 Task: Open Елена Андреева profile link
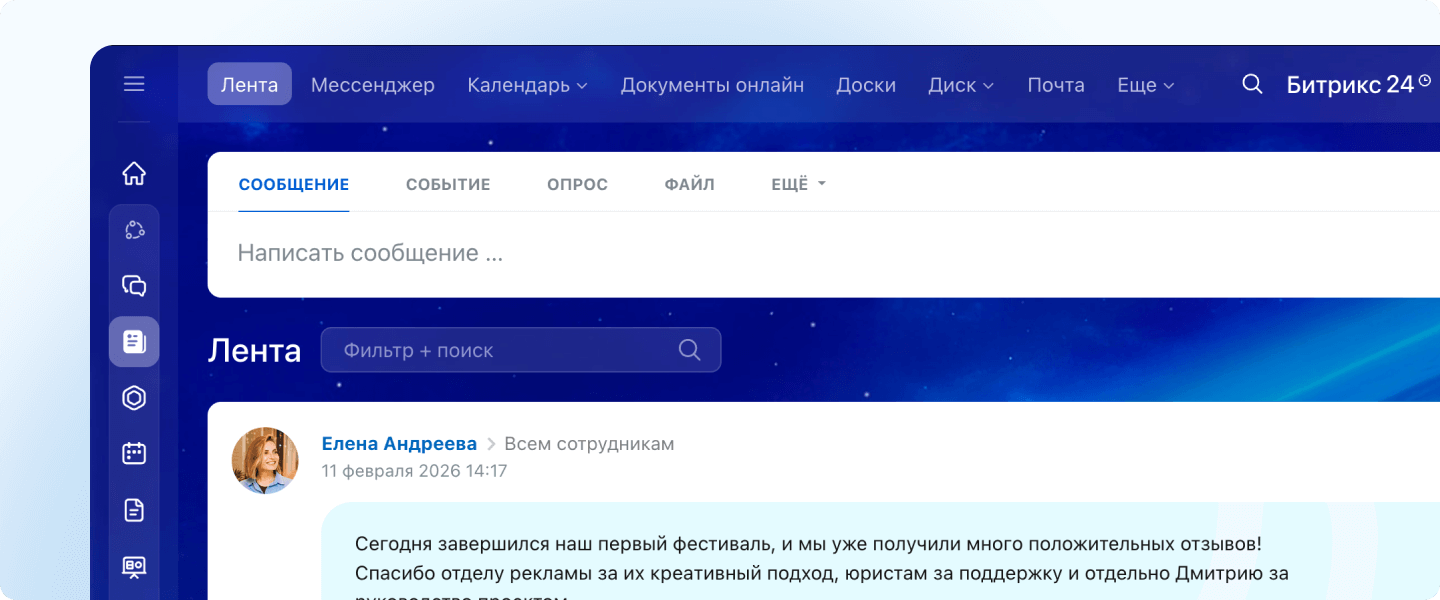coord(399,444)
